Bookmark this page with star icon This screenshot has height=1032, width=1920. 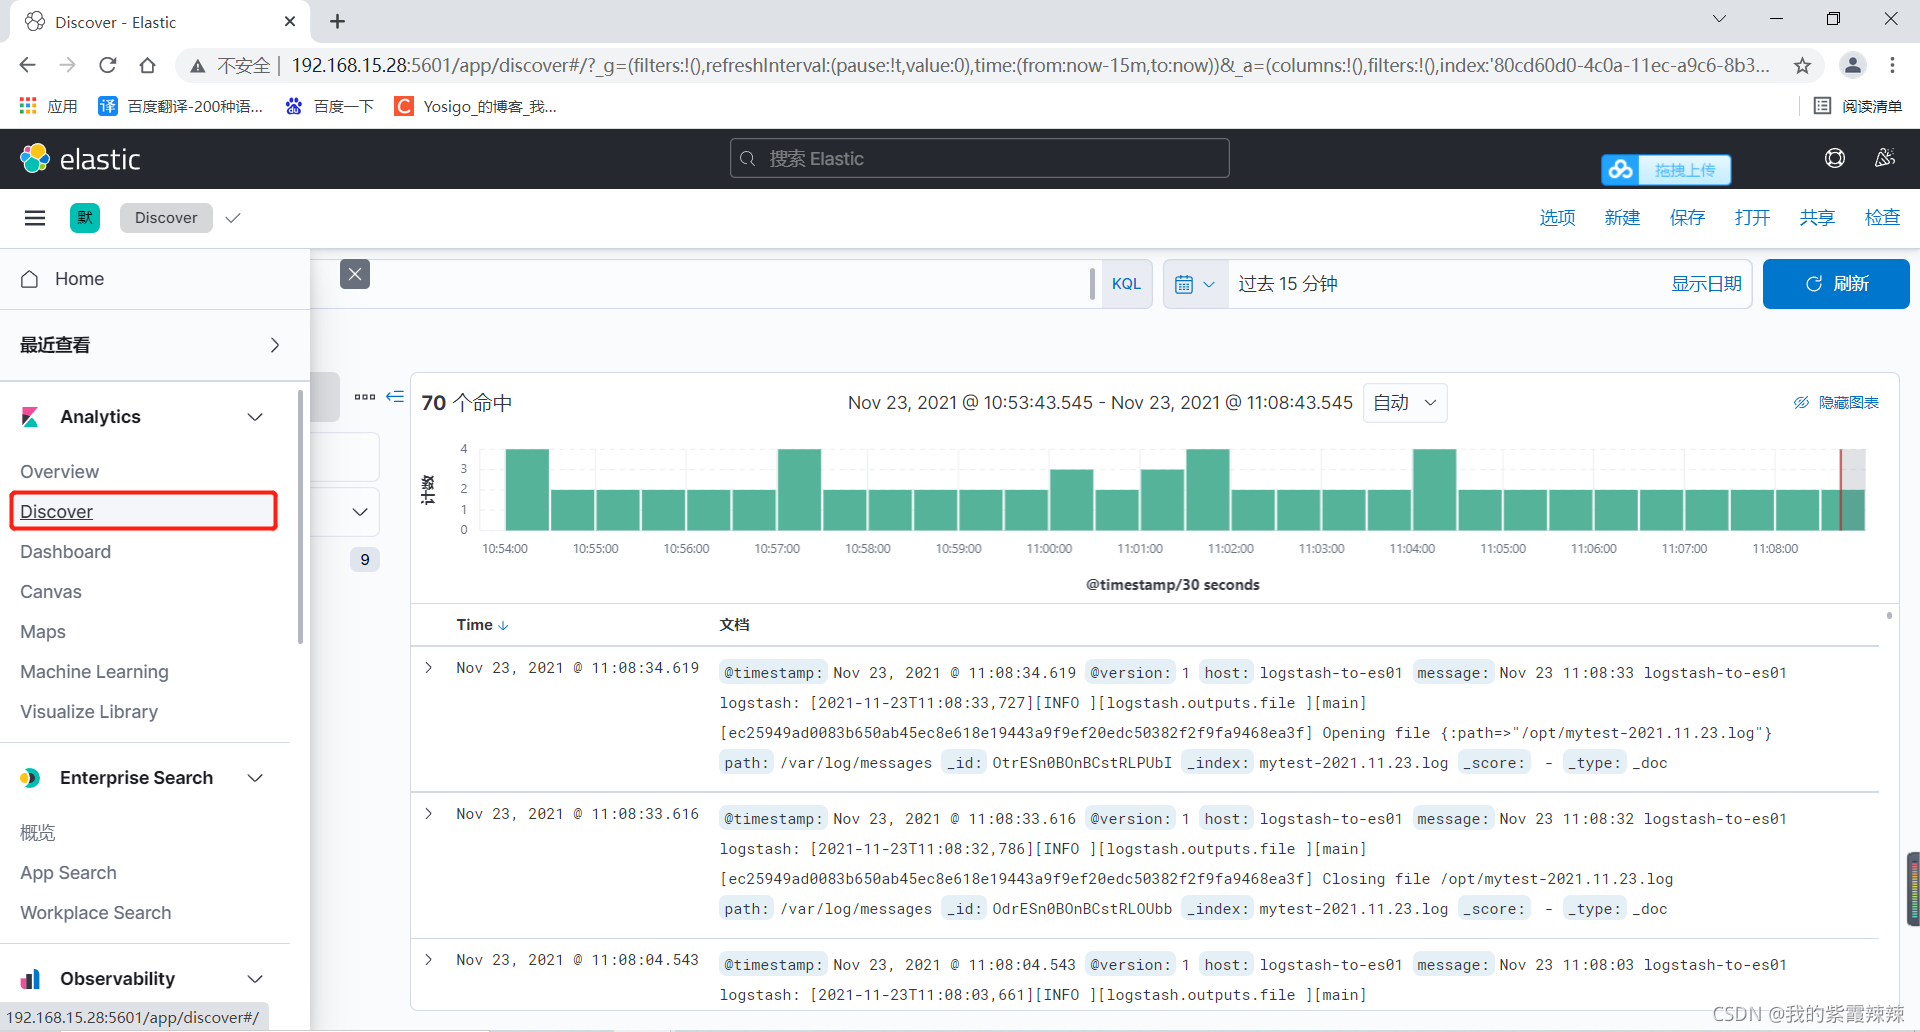coord(1802,66)
